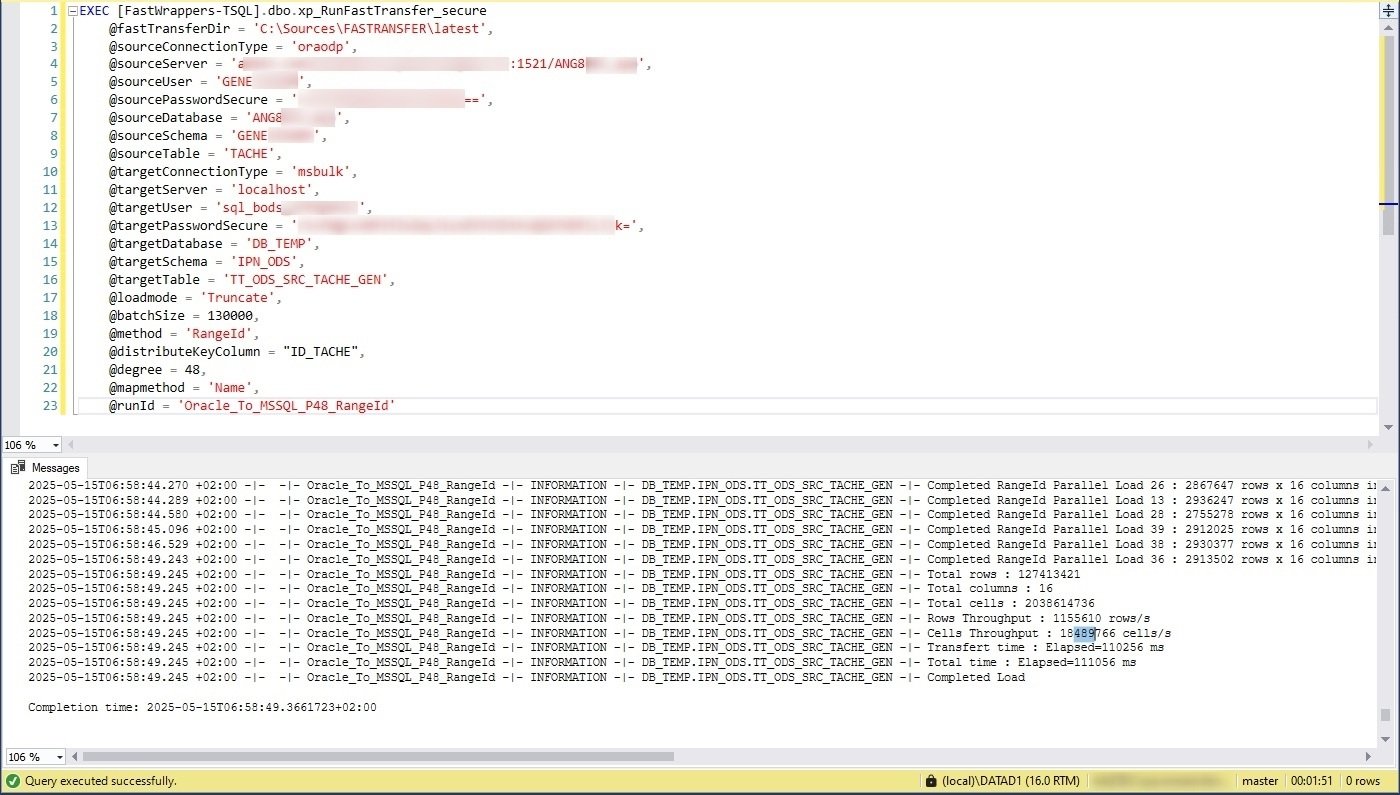The image size is (1400, 795).
Task: Click the 'TT_ODS_SRC_TACHE_GEN' target table value
Action: 308,281
